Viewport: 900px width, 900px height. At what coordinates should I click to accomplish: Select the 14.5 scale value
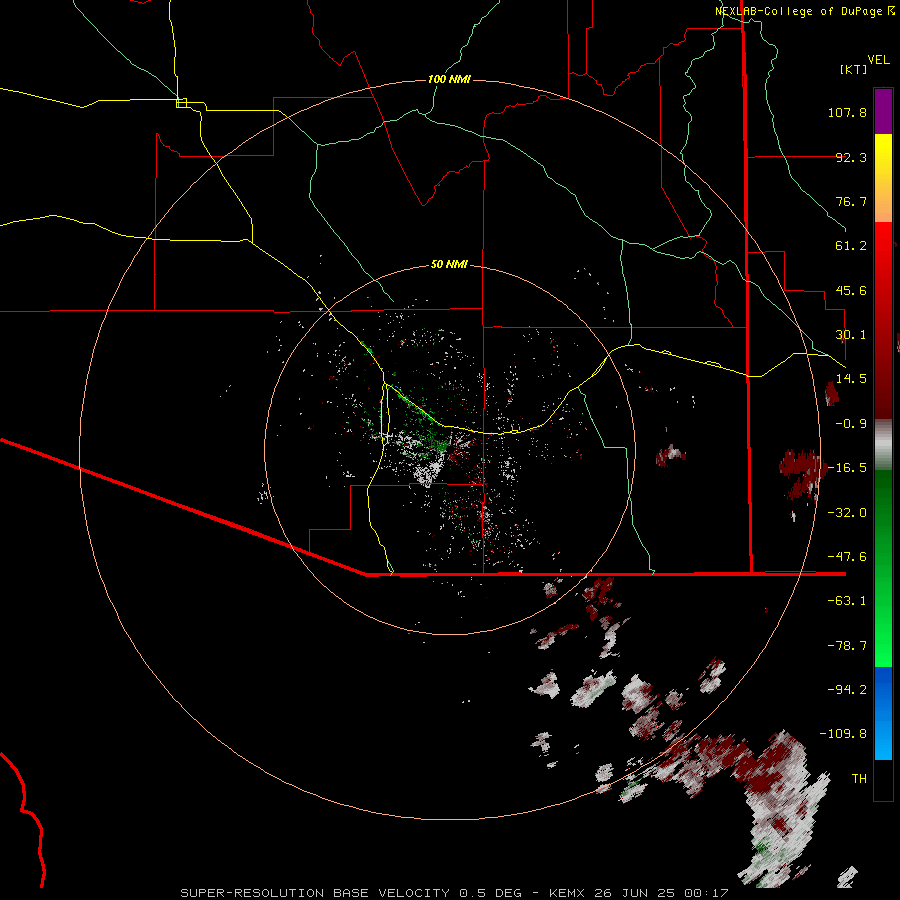(851, 379)
